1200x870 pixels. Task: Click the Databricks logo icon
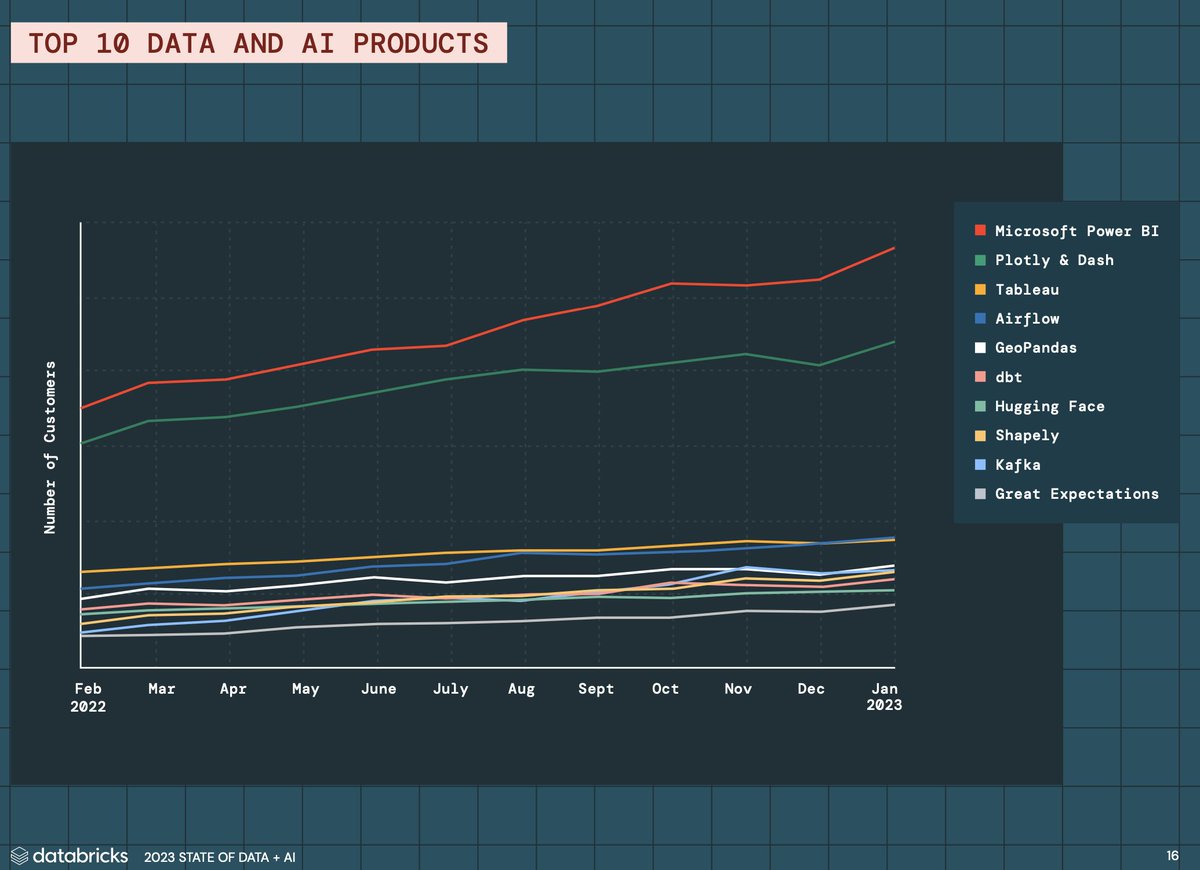pos(19,857)
